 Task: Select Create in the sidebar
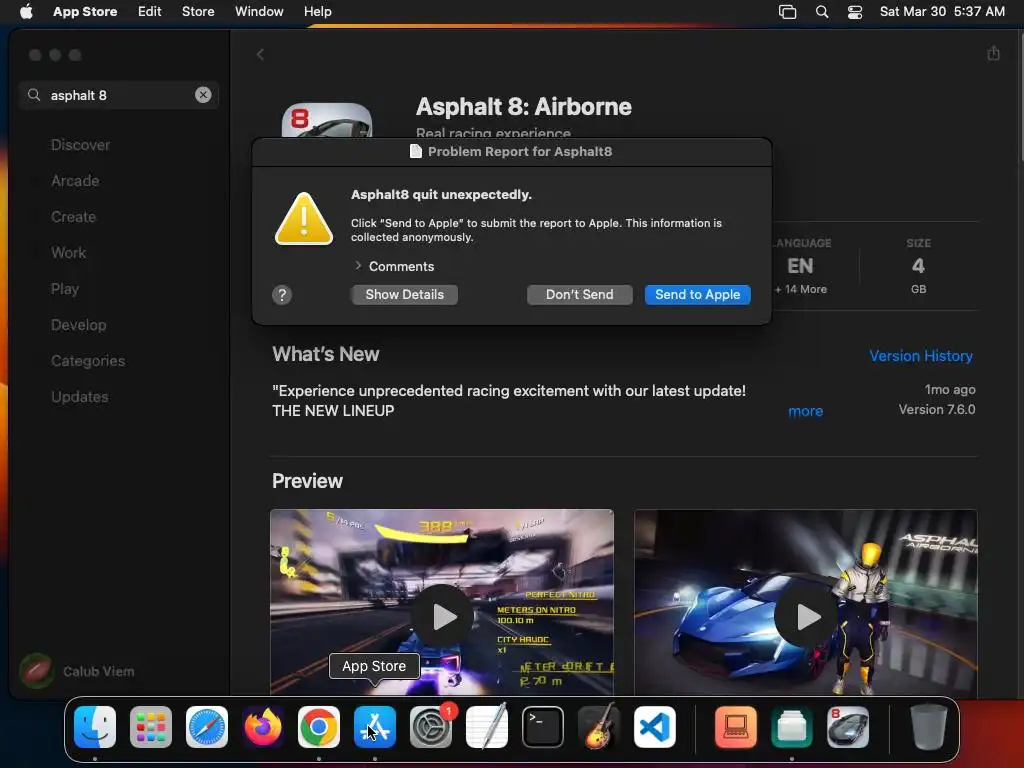(73, 217)
